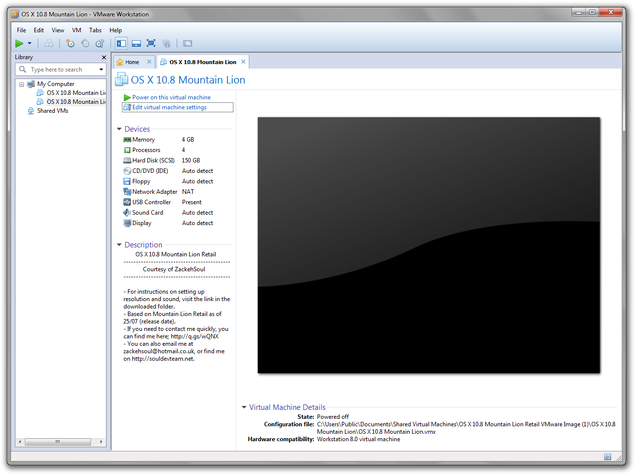Image resolution: width=635 pixels, height=474 pixels.
Task: Collapse the Devices section
Action: coord(119,129)
